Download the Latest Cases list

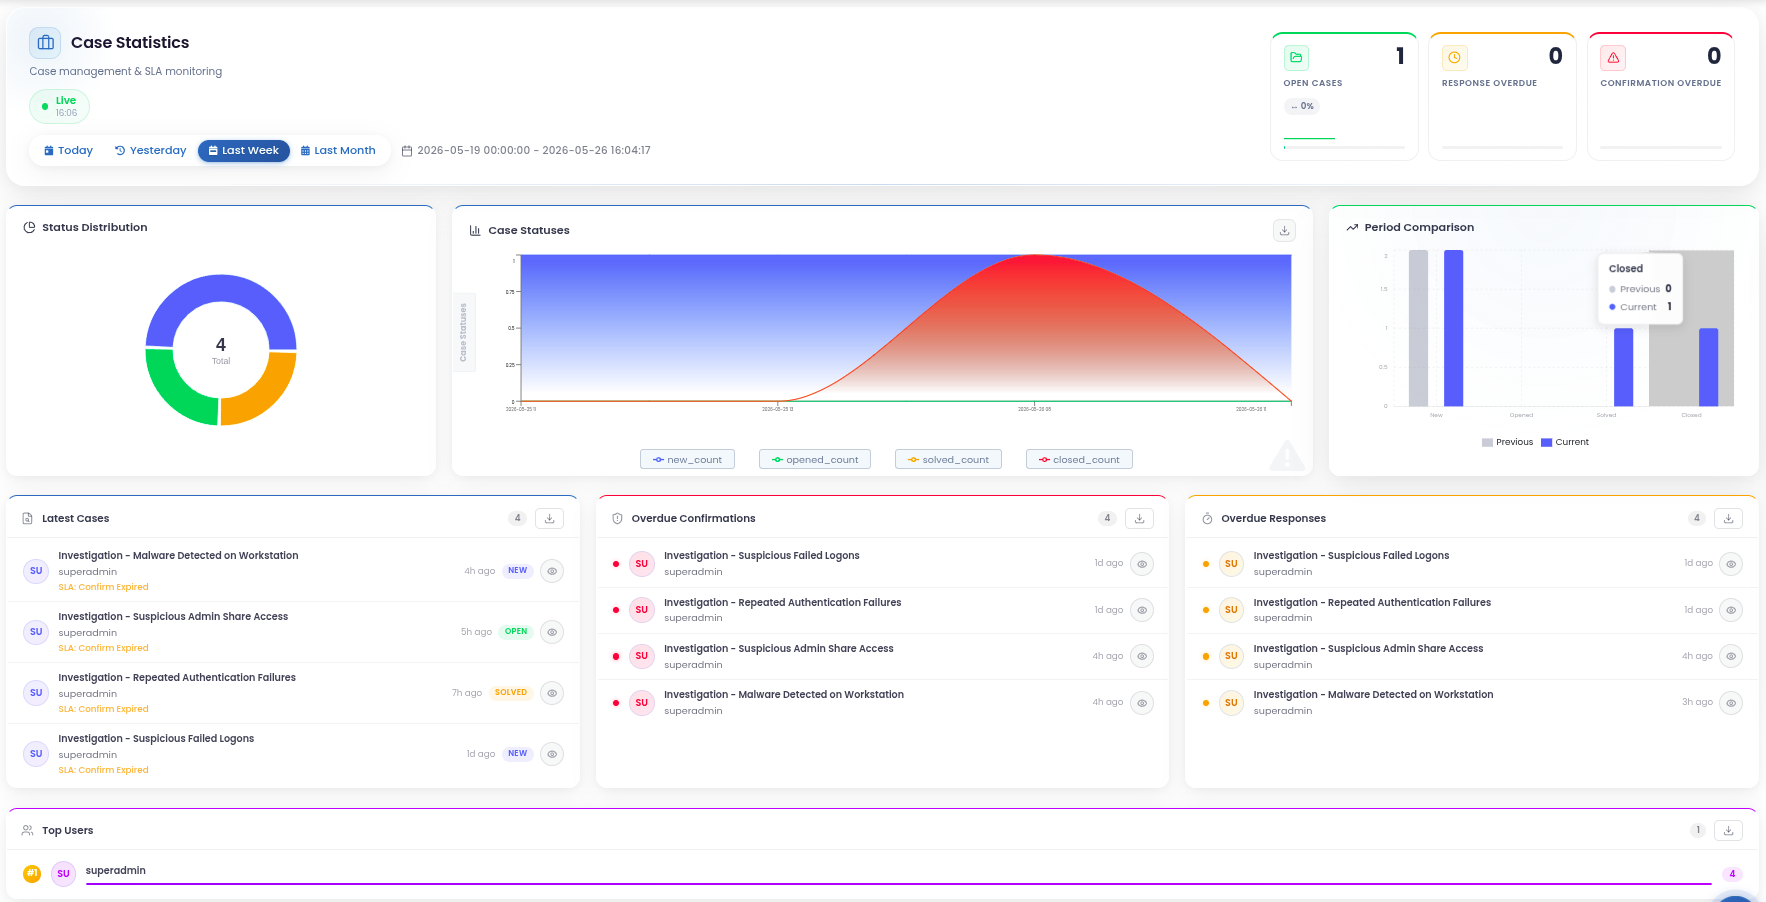pos(549,518)
